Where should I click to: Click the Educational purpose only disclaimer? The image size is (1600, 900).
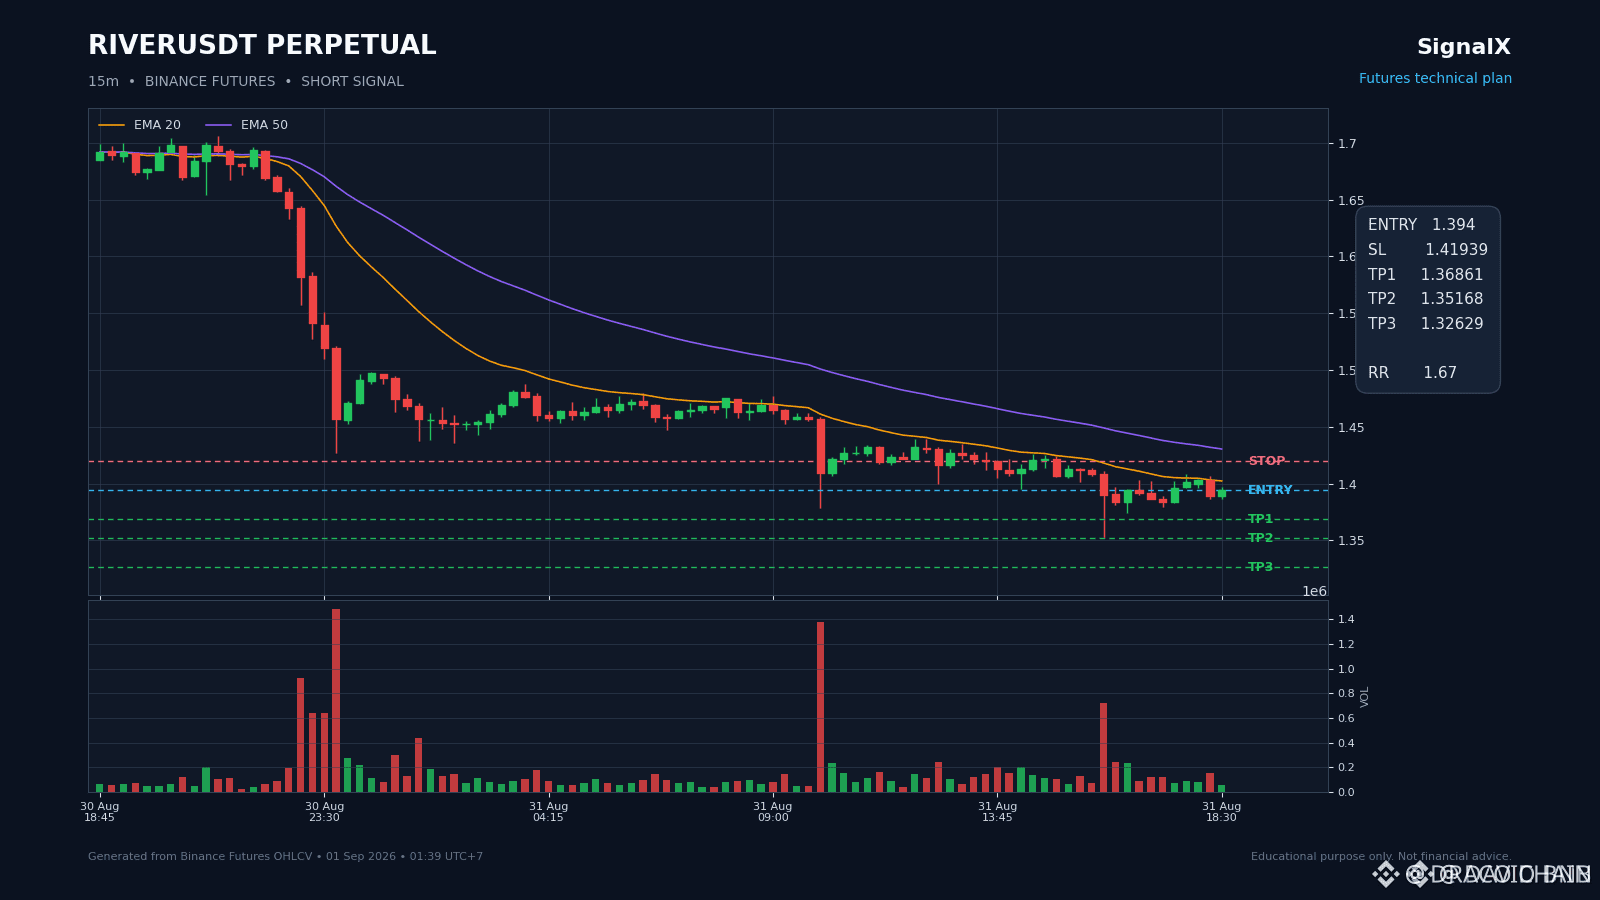(1381, 857)
